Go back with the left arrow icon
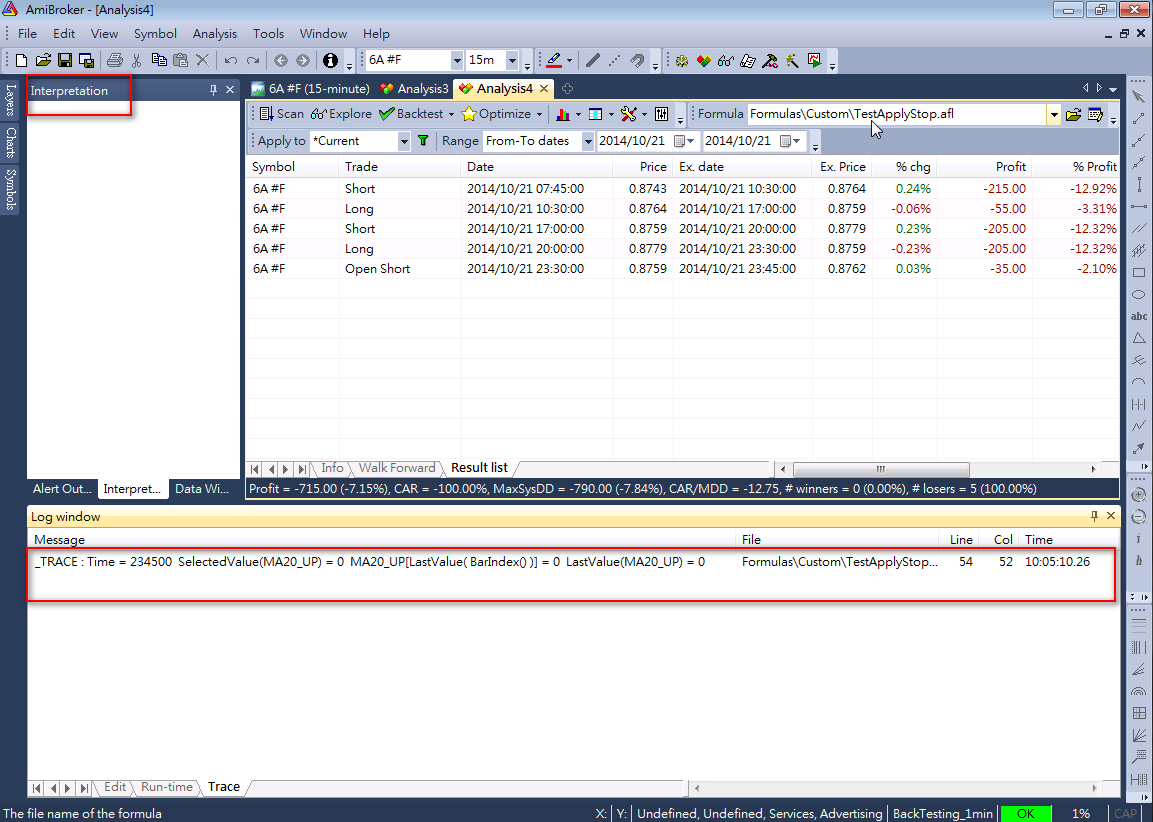The height and width of the screenshot is (822, 1153). click(x=281, y=60)
